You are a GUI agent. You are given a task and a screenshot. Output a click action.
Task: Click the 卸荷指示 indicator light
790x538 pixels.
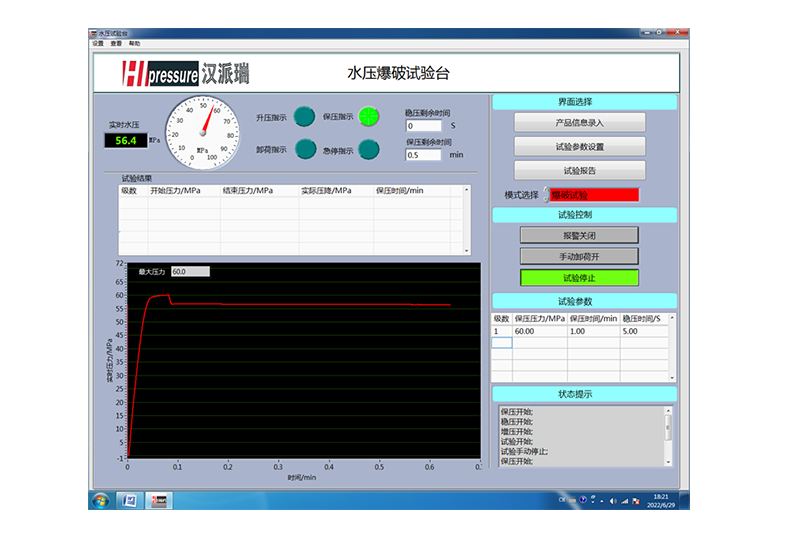point(305,149)
